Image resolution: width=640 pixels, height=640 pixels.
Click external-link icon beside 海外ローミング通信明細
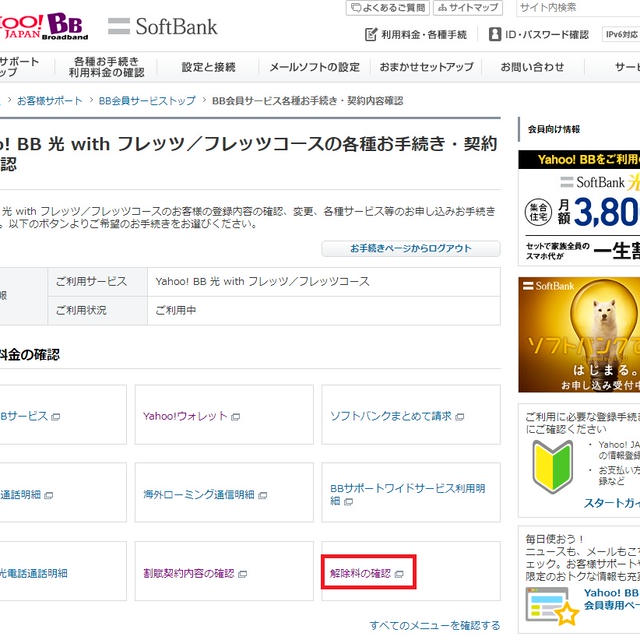(x=263, y=496)
